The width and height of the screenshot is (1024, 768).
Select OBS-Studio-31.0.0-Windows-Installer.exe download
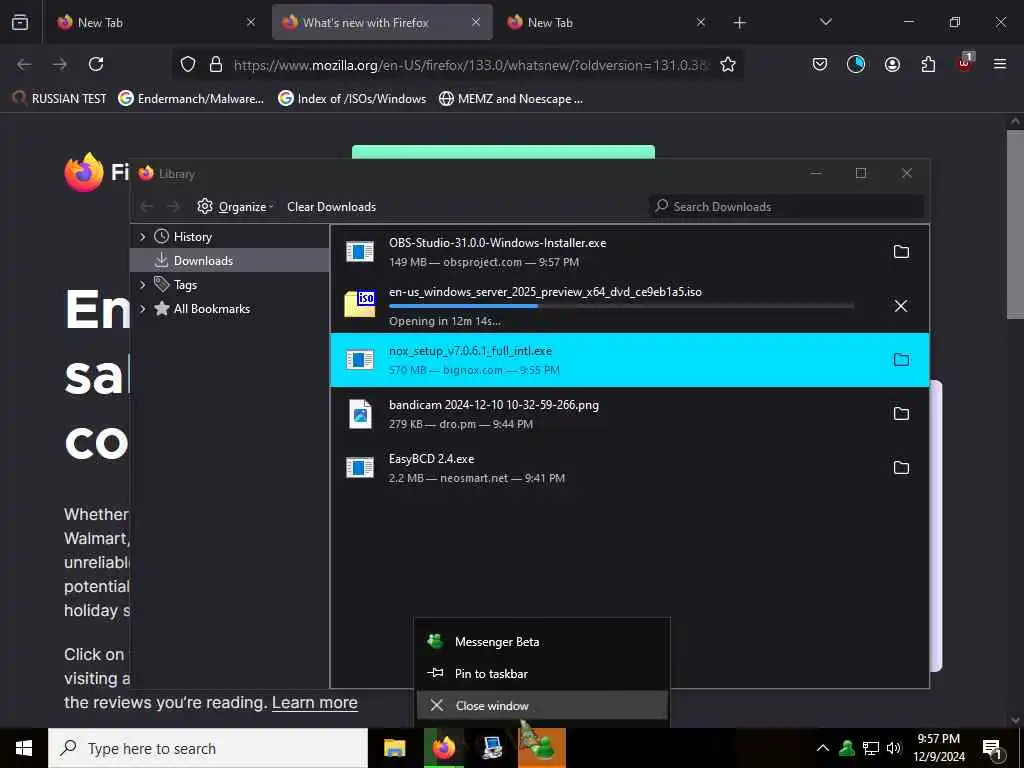click(x=630, y=252)
